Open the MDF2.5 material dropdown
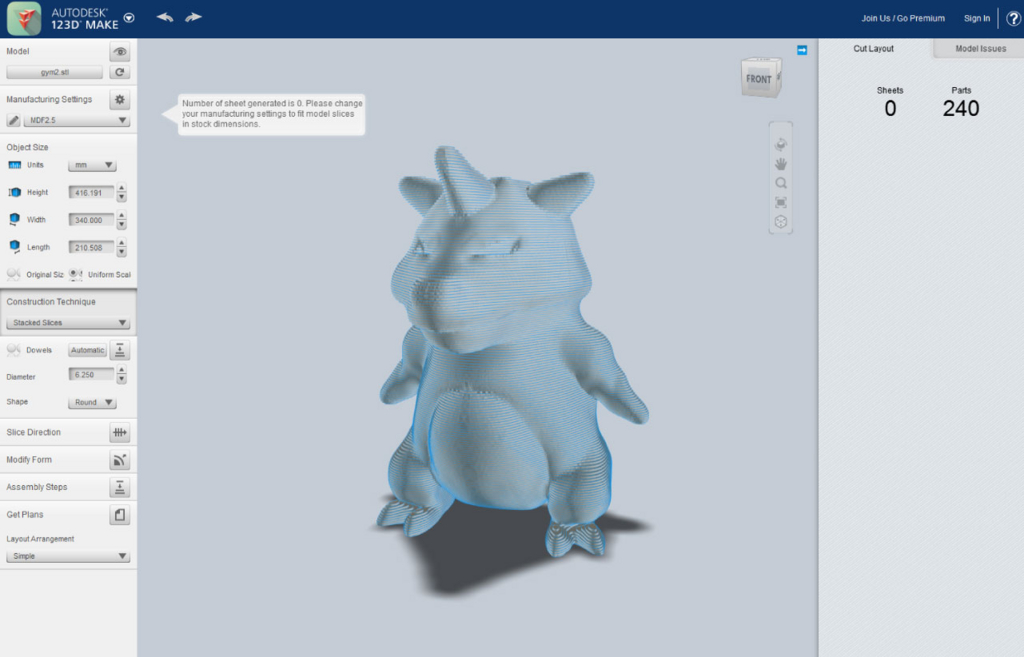Viewport: 1024px width, 657px height. pos(77,120)
